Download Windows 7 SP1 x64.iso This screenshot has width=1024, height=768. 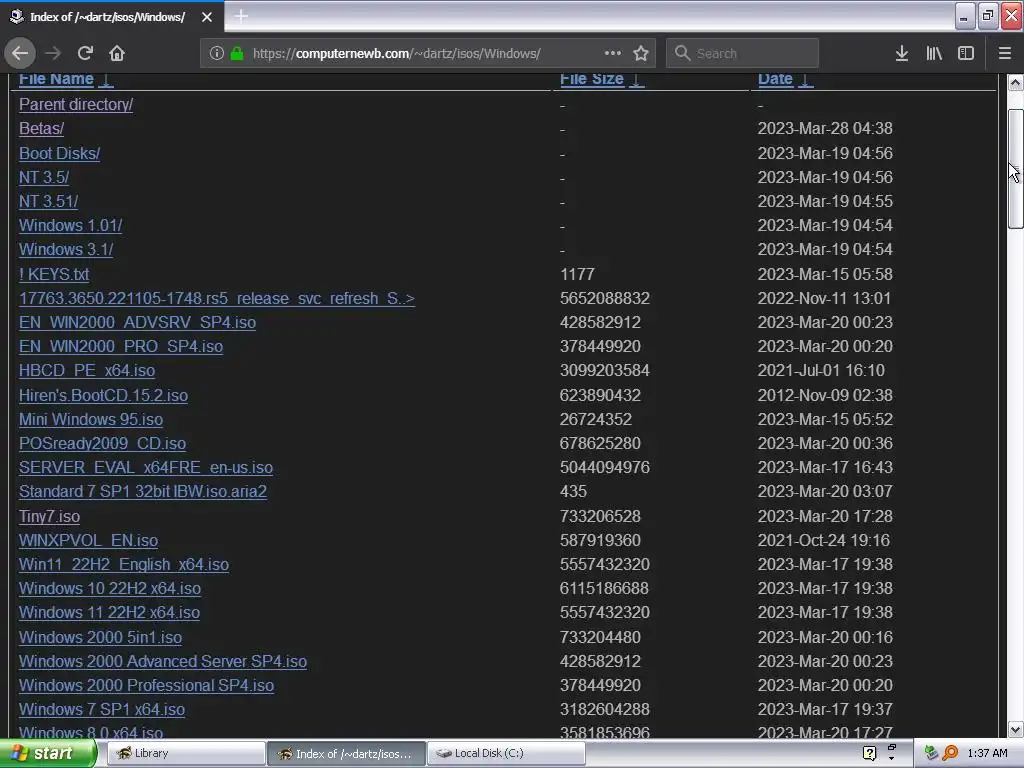click(x=102, y=711)
